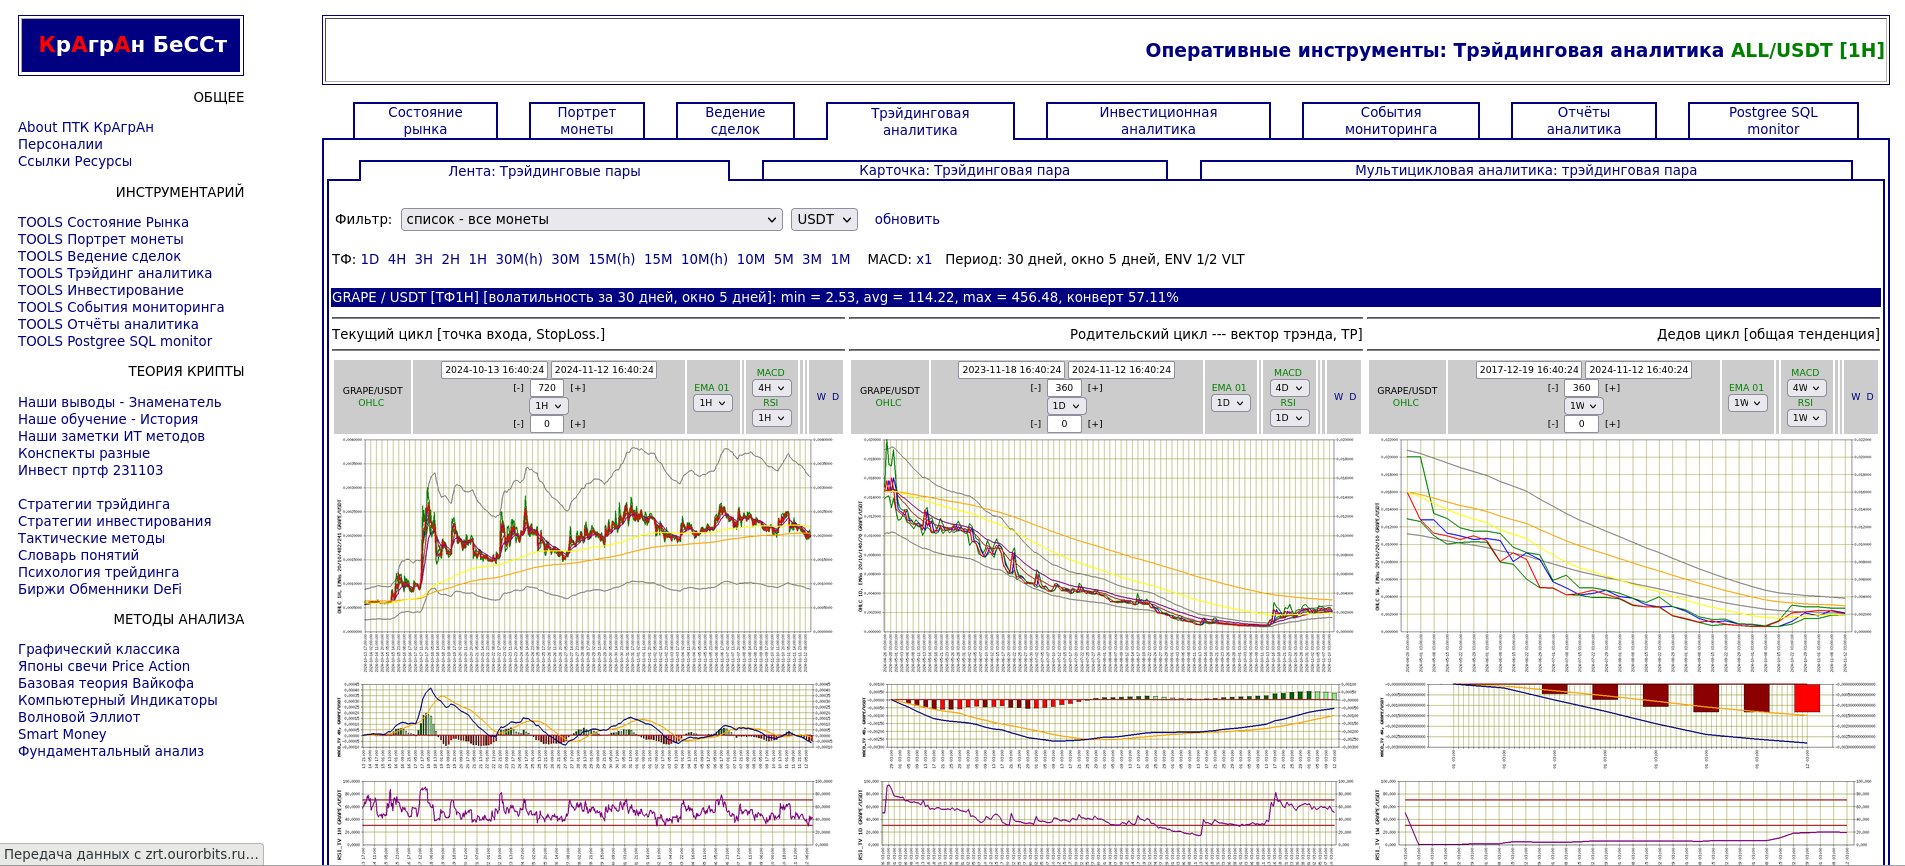This screenshot has height=866, width=1905.
Task: Expand RSI 1W dropdown in Дедов цикл
Action: (1805, 418)
